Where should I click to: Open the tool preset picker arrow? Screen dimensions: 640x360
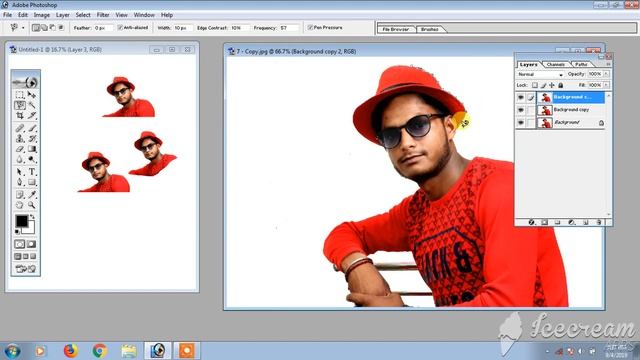23,28
